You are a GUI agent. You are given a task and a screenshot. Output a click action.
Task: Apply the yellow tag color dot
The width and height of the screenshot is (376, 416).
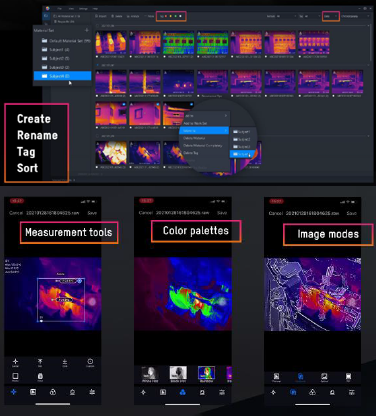click(171, 16)
